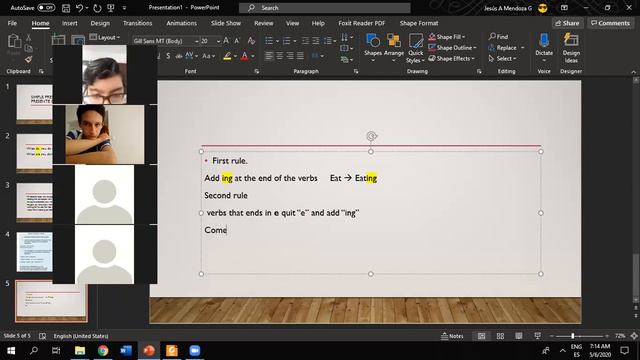Open the Shapes gallery
Viewport: 640px width, 360px height.
point(373,48)
